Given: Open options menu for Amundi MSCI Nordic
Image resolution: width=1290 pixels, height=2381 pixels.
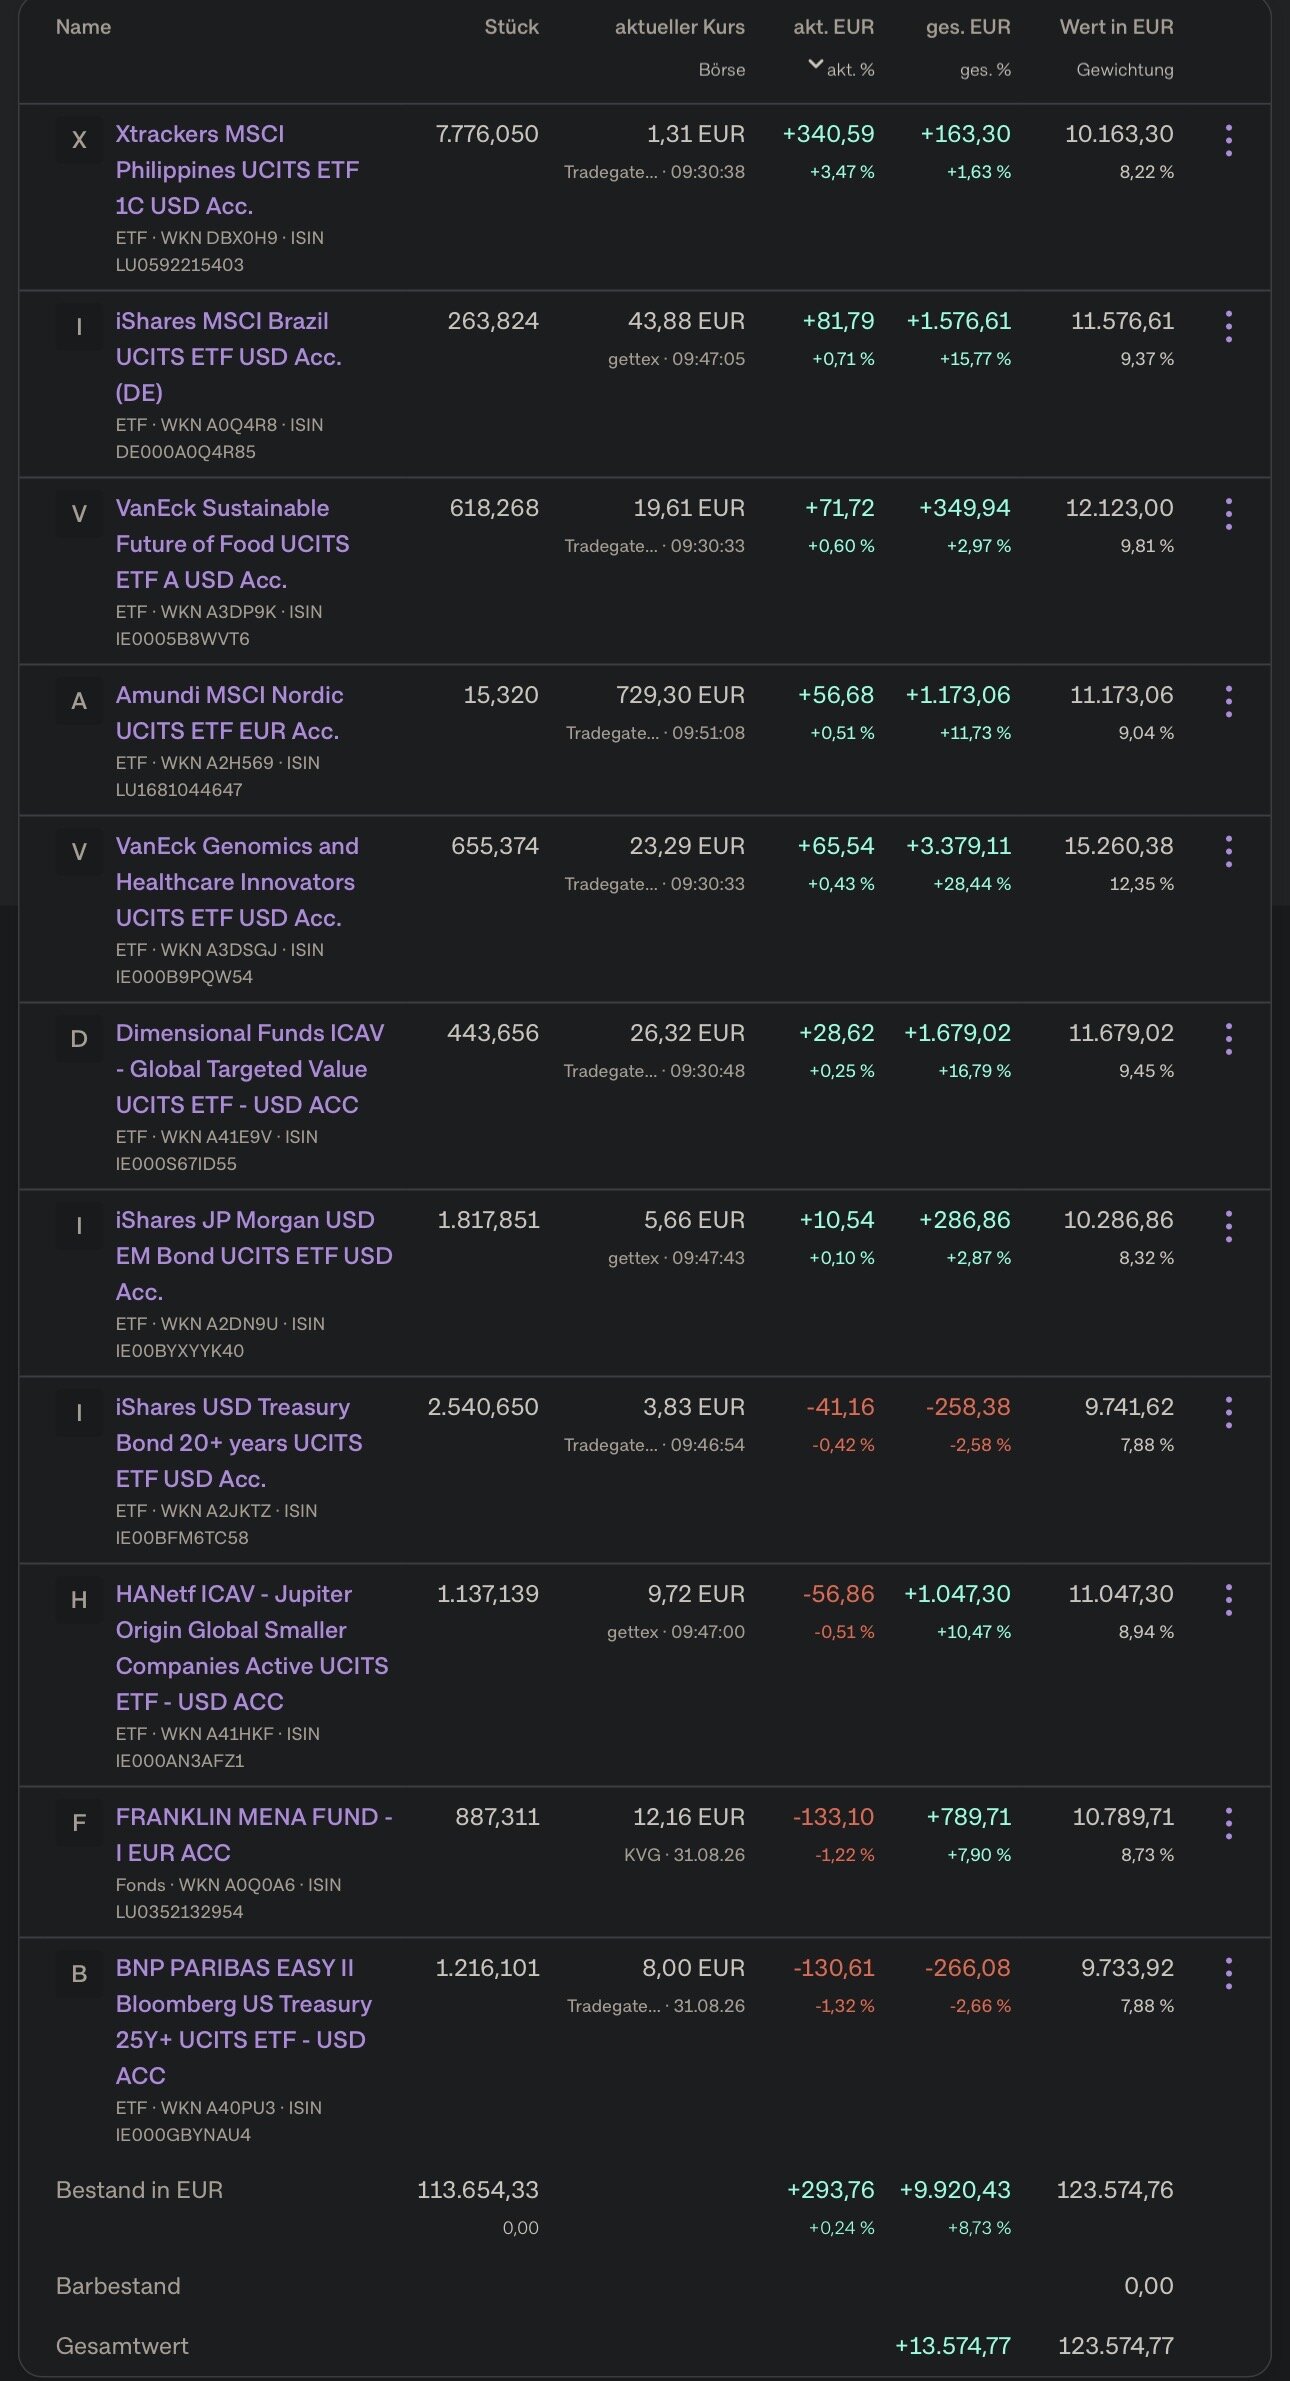Looking at the screenshot, I should (x=1228, y=701).
